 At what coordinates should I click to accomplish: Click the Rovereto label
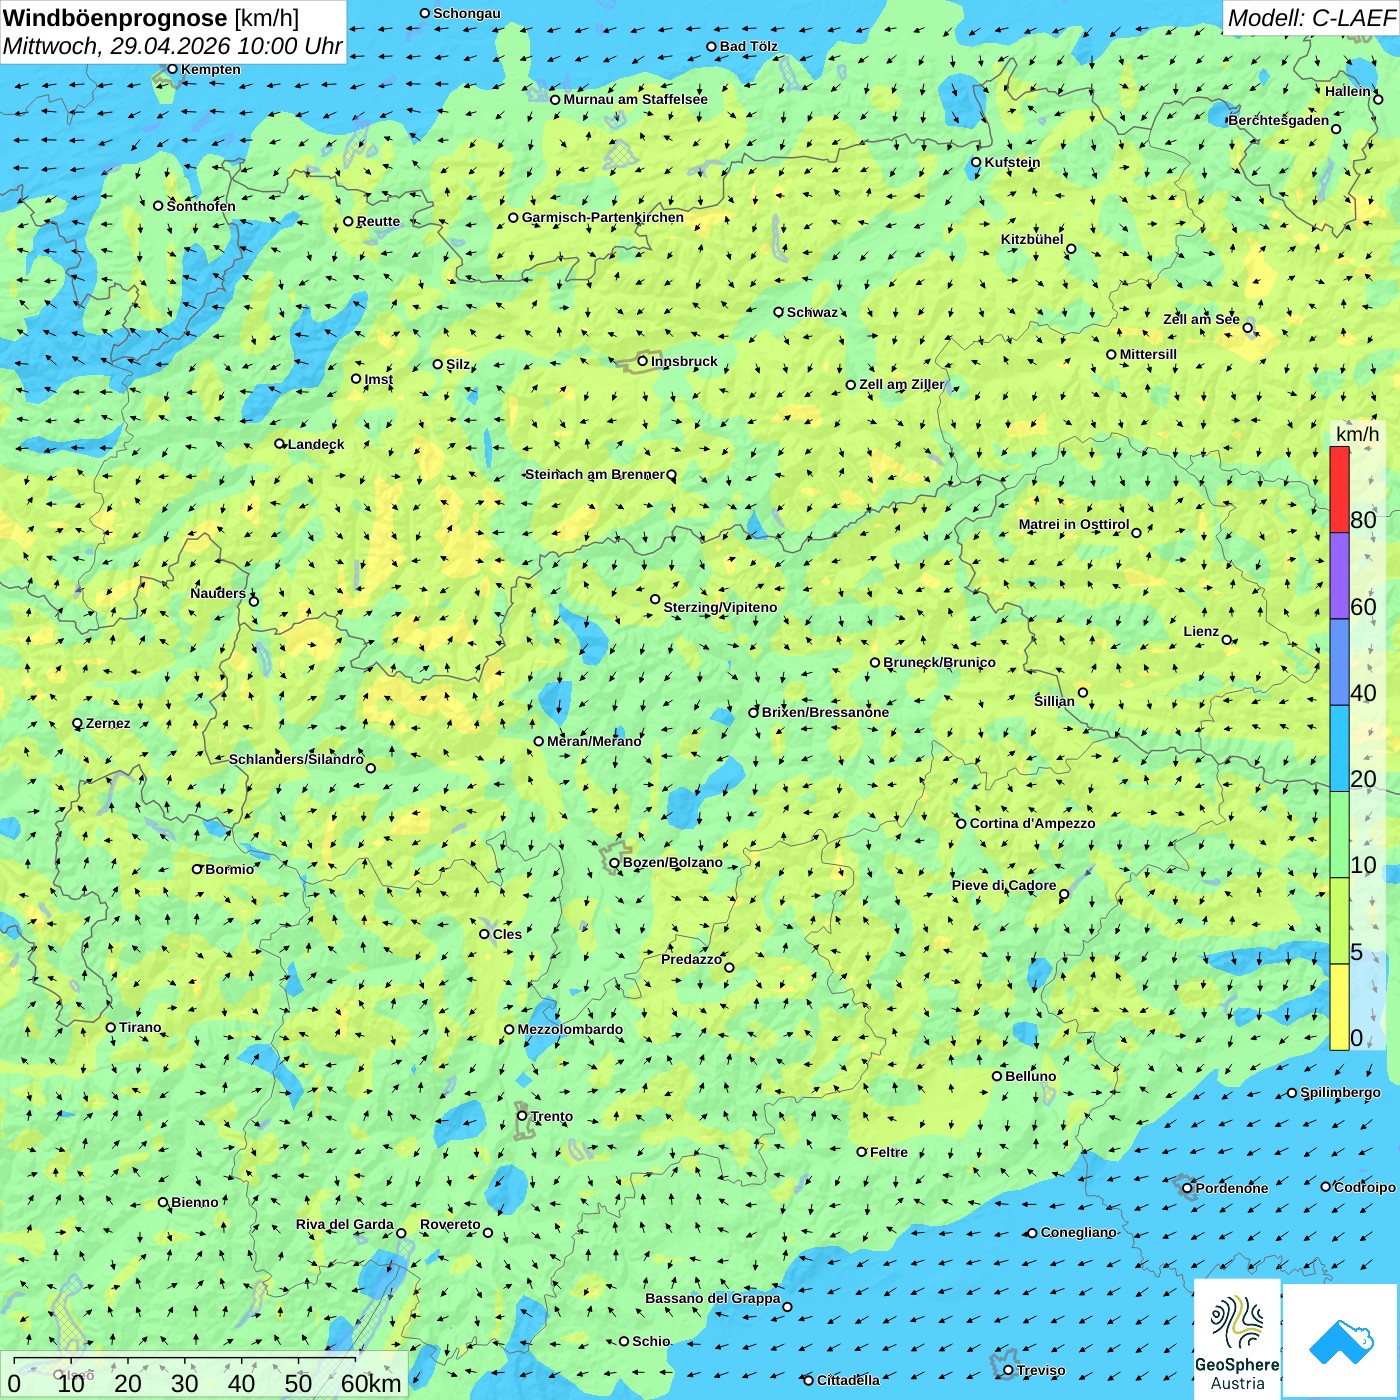coord(450,1224)
